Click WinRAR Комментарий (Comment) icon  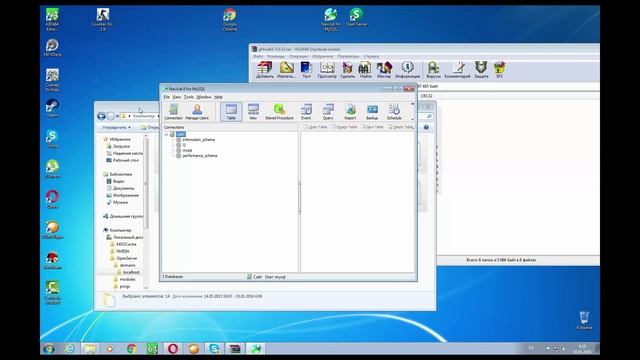(457, 70)
